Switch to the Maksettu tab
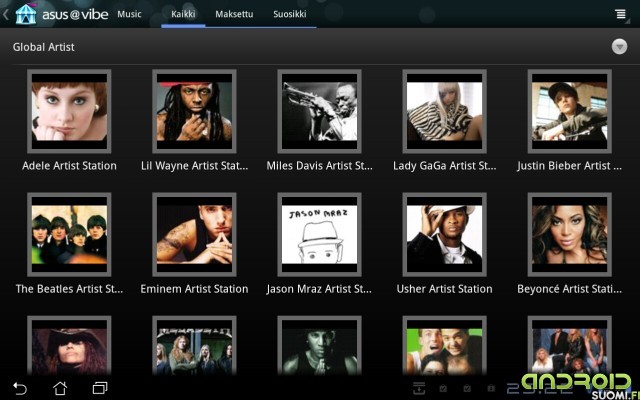 [x=234, y=14]
